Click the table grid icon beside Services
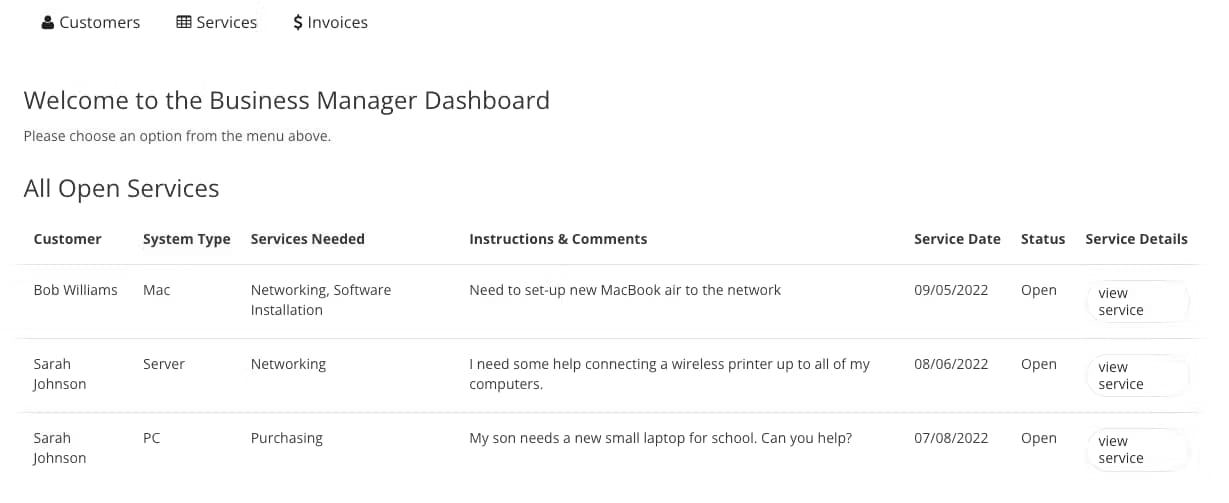Image resolution: width=1229 pixels, height=503 pixels. pyautogui.click(x=184, y=22)
